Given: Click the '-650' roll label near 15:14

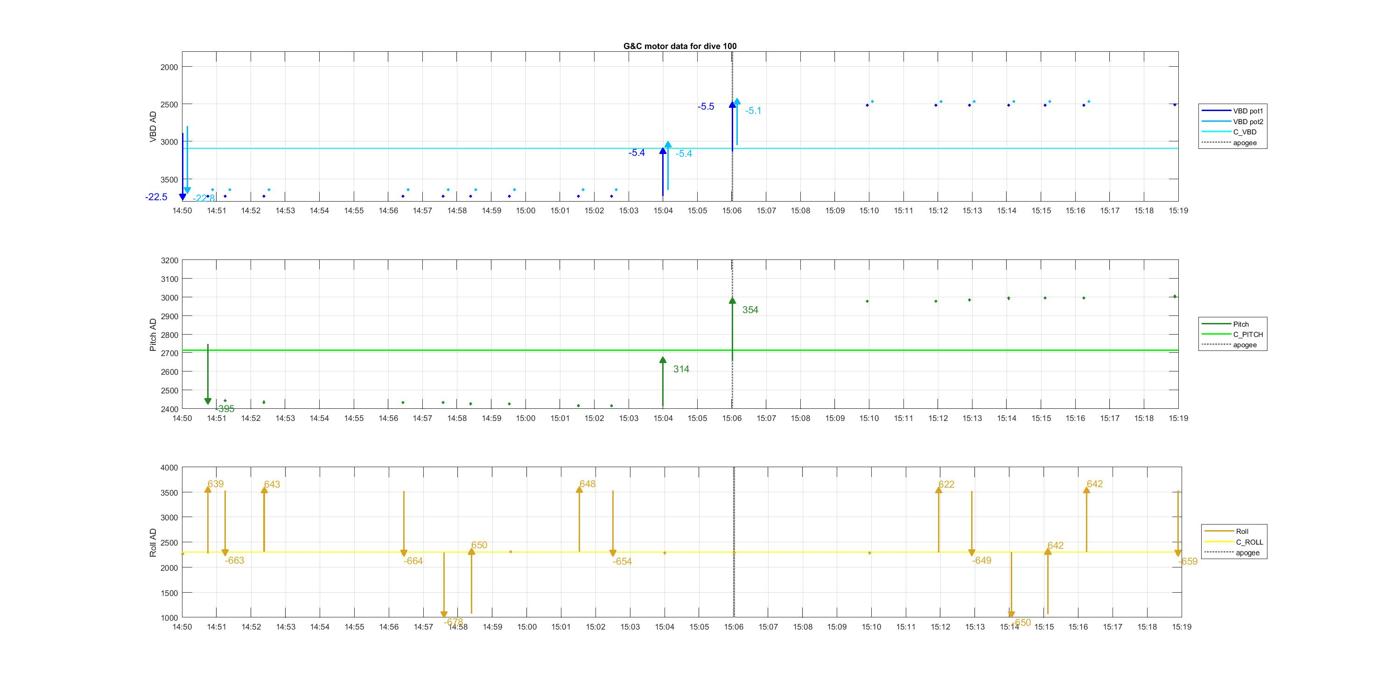Looking at the screenshot, I should 1021,622.
